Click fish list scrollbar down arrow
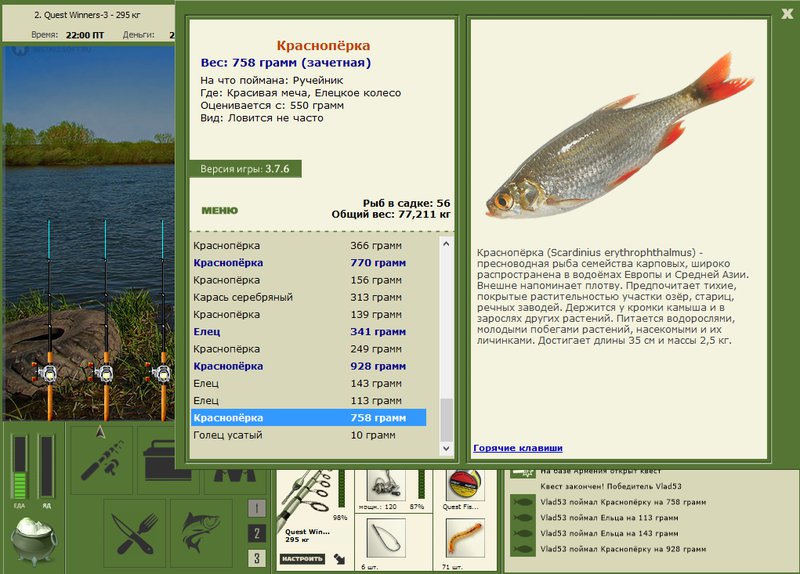The width and height of the screenshot is (800, 574). tap(446, 448)
